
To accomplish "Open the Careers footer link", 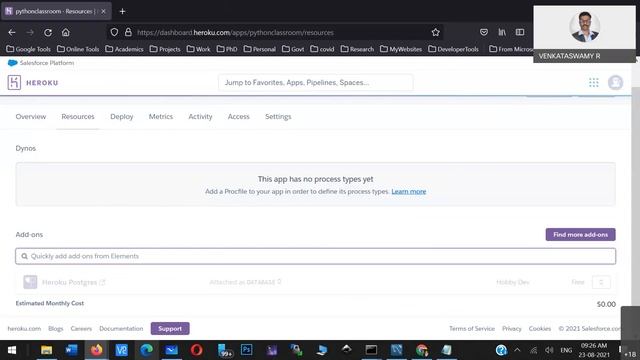I will click(x=81, y=329).
